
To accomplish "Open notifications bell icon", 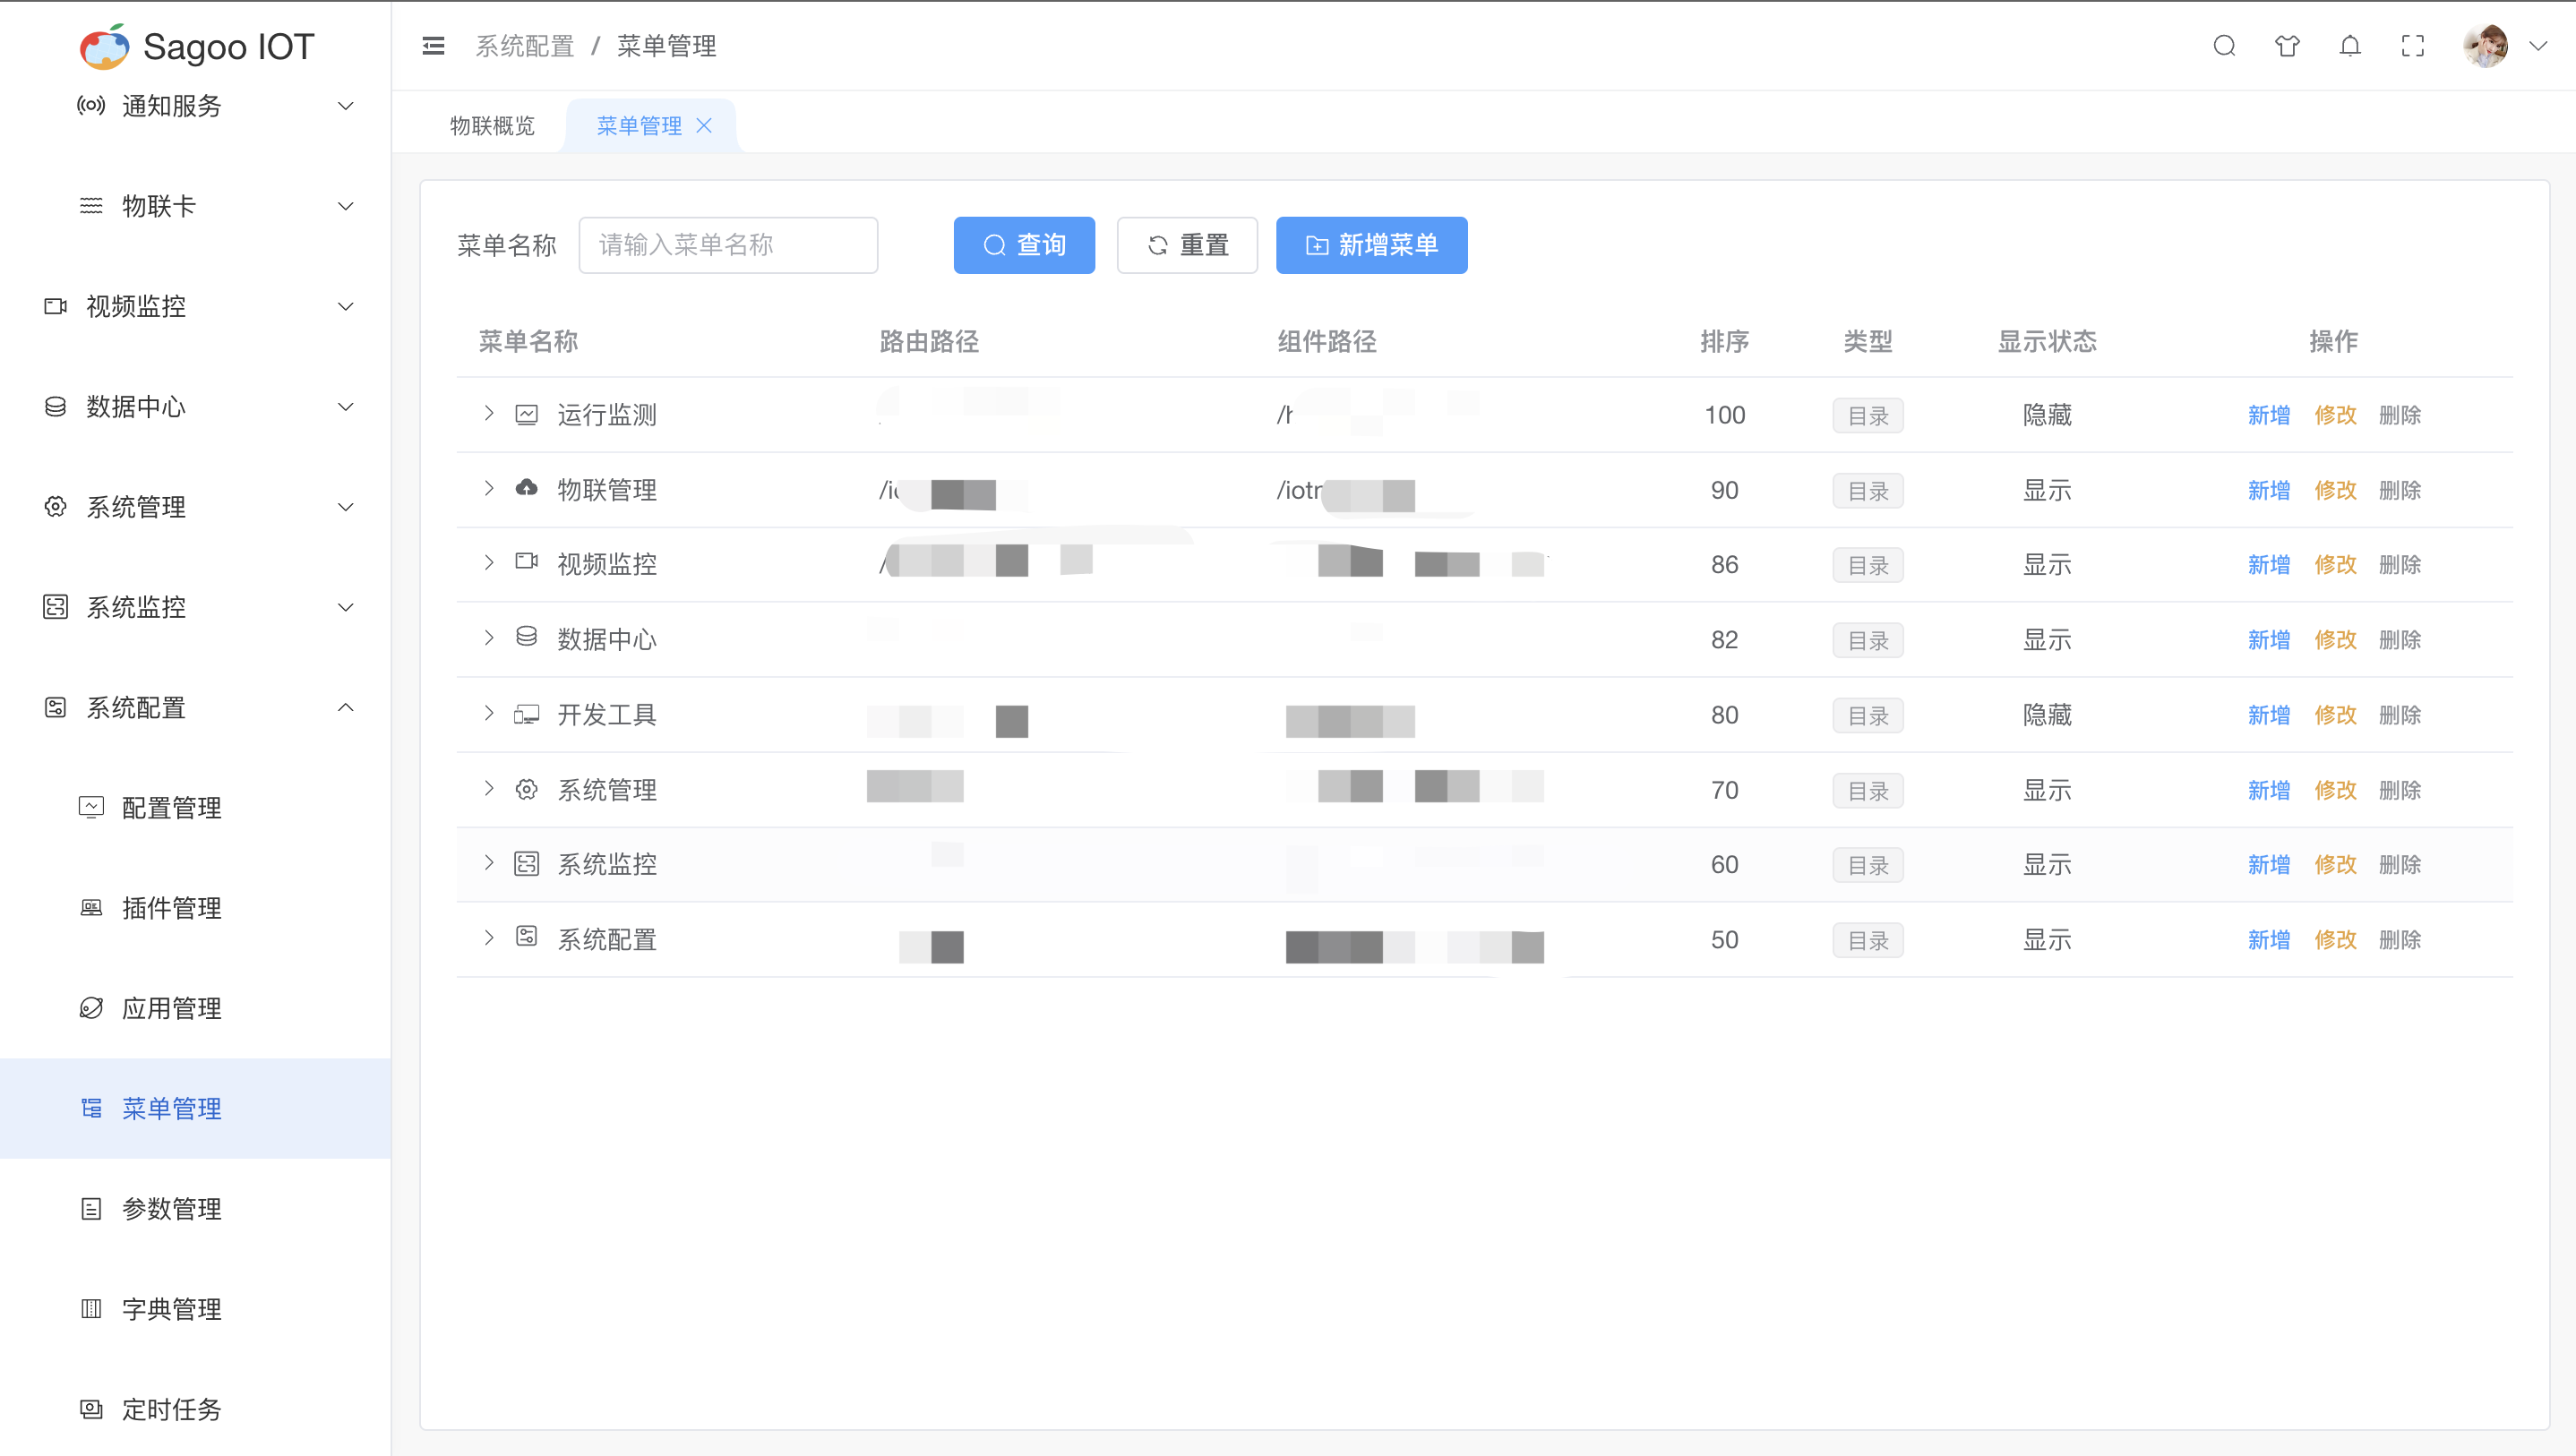I will click(2350, 46).
